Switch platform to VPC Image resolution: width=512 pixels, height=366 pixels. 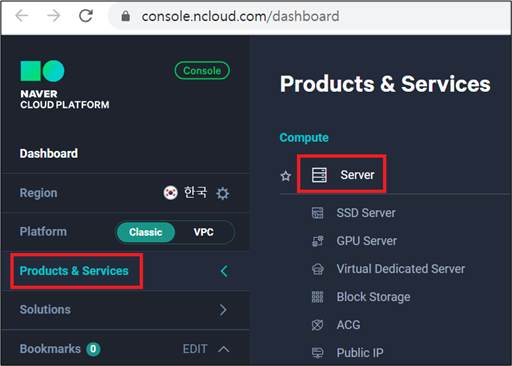(204, 232)
